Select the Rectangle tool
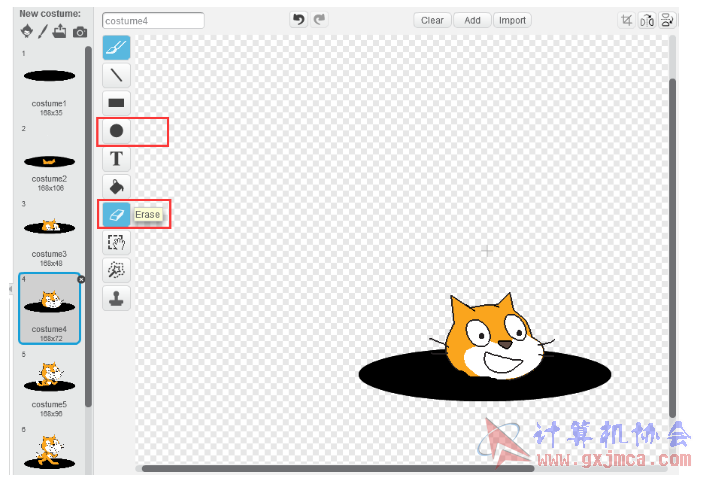 pos(116,103)
